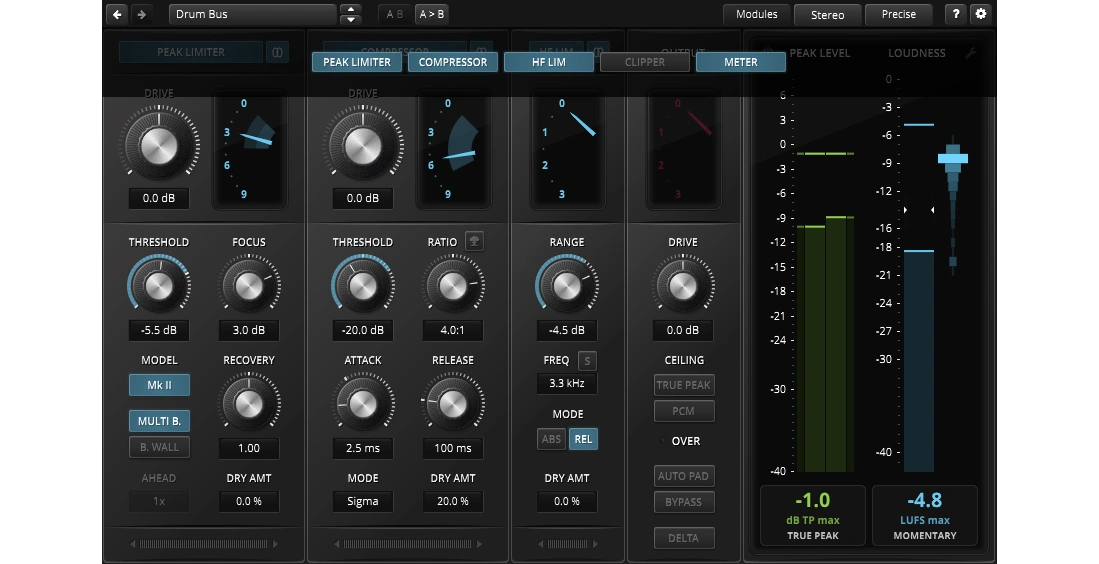The width and height of the screenshot is (1099, 564).
Task: Switch HF mode to REL
Action: [583, 439]
